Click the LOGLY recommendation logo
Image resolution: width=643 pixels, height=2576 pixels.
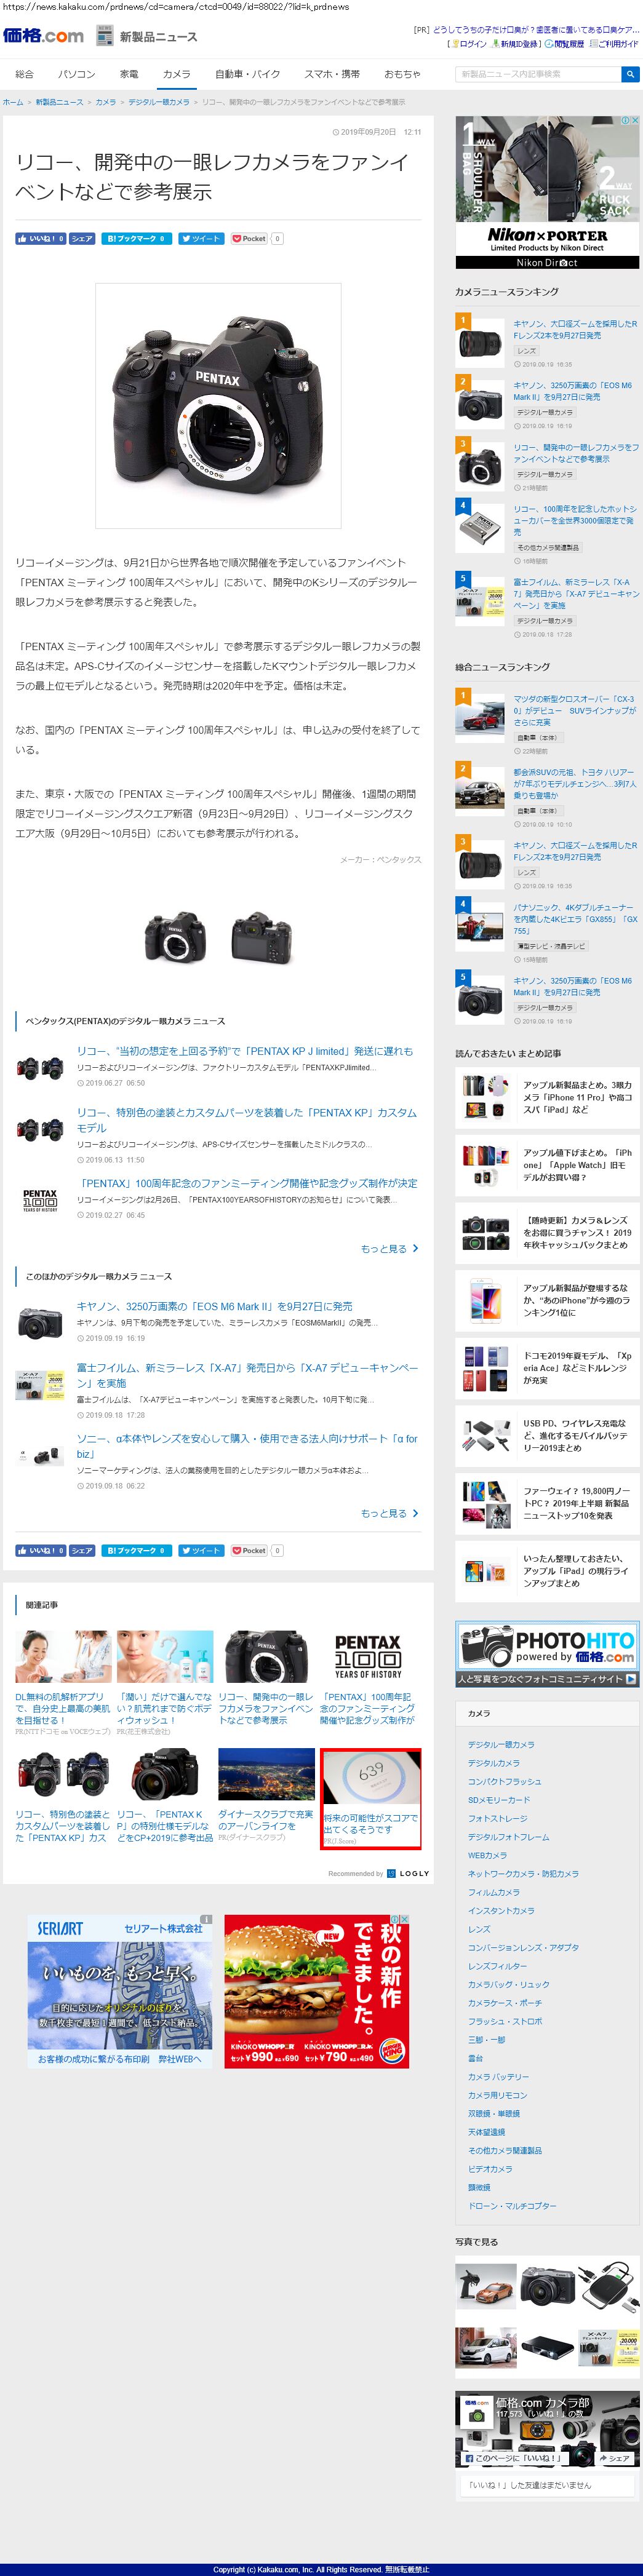point(408,1874)
